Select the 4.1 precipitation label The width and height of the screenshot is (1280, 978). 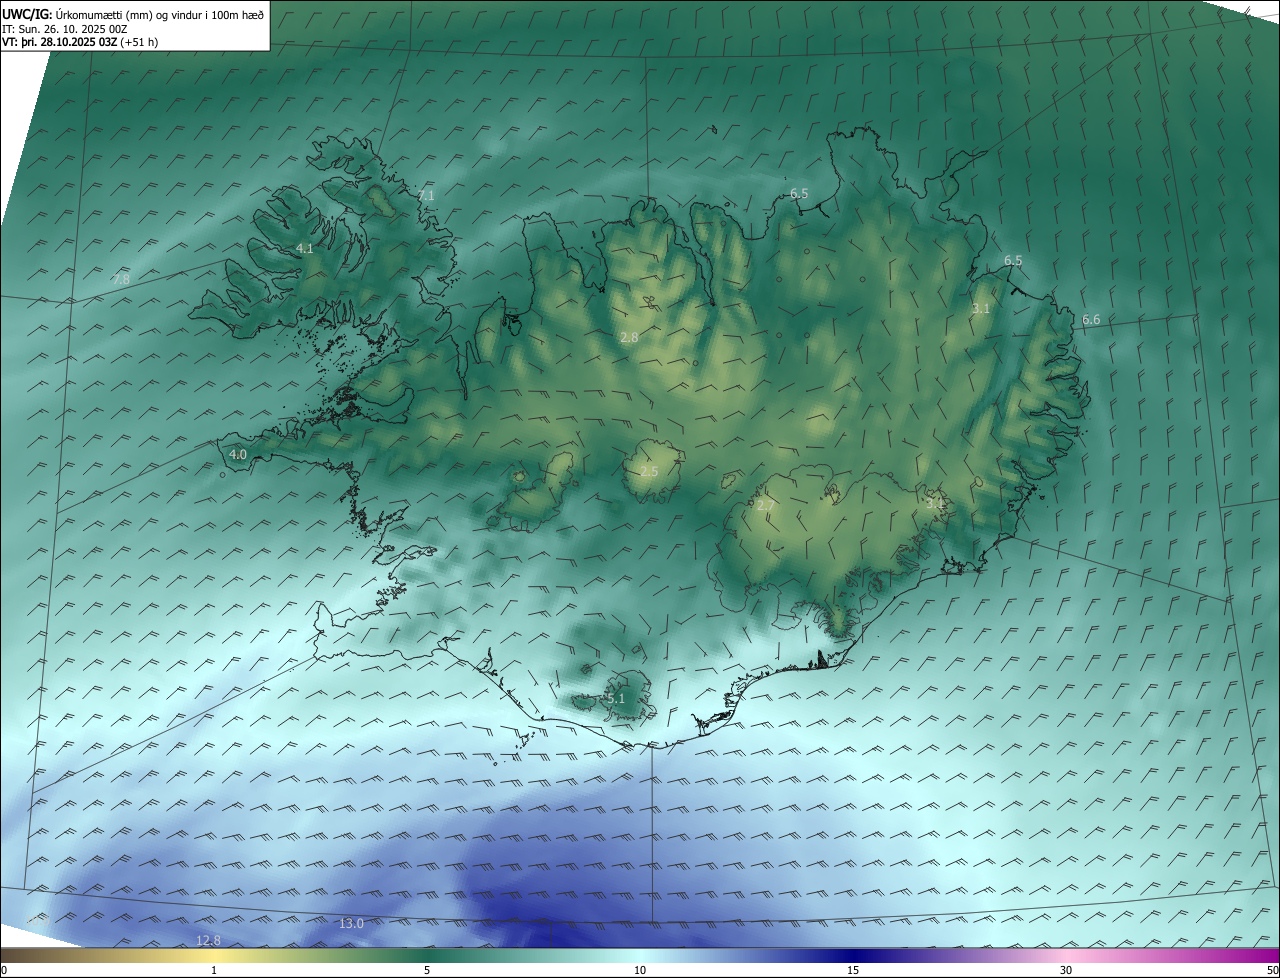[304, 248]
